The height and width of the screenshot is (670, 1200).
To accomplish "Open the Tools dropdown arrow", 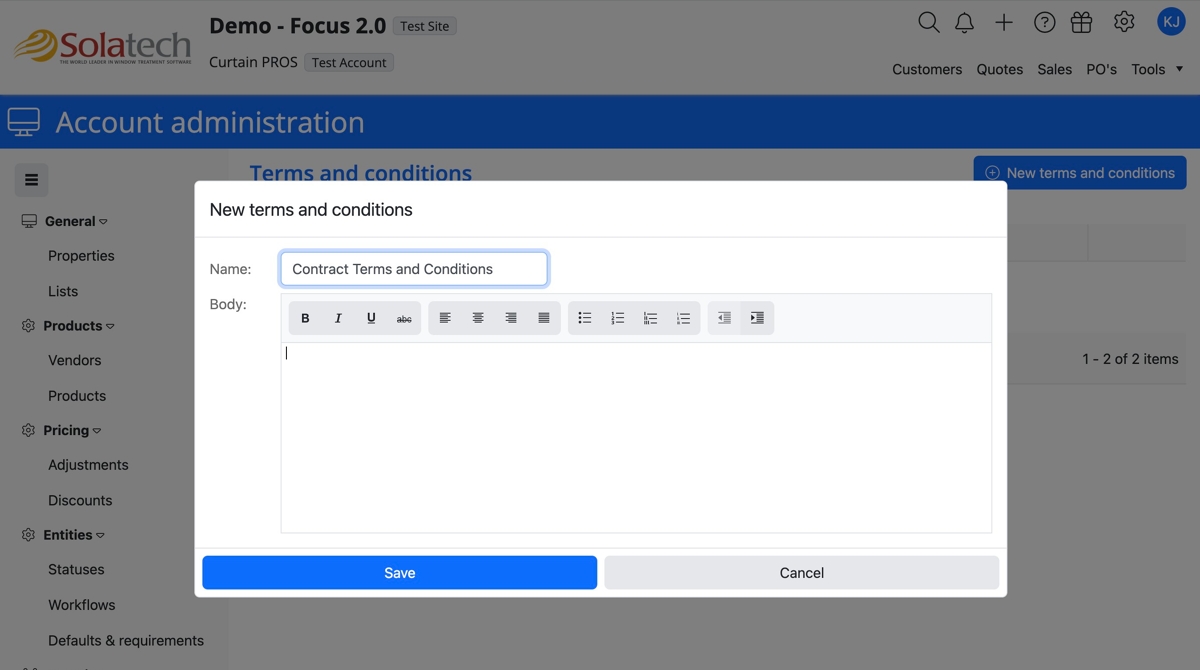I will 1179,69.
